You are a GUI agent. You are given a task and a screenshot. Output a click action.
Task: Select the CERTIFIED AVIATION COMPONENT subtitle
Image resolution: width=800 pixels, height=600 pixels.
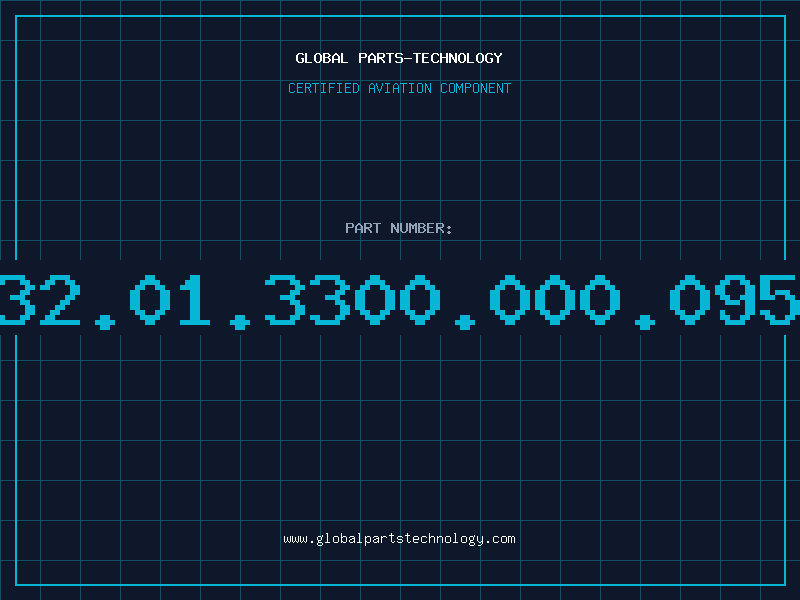399,88
